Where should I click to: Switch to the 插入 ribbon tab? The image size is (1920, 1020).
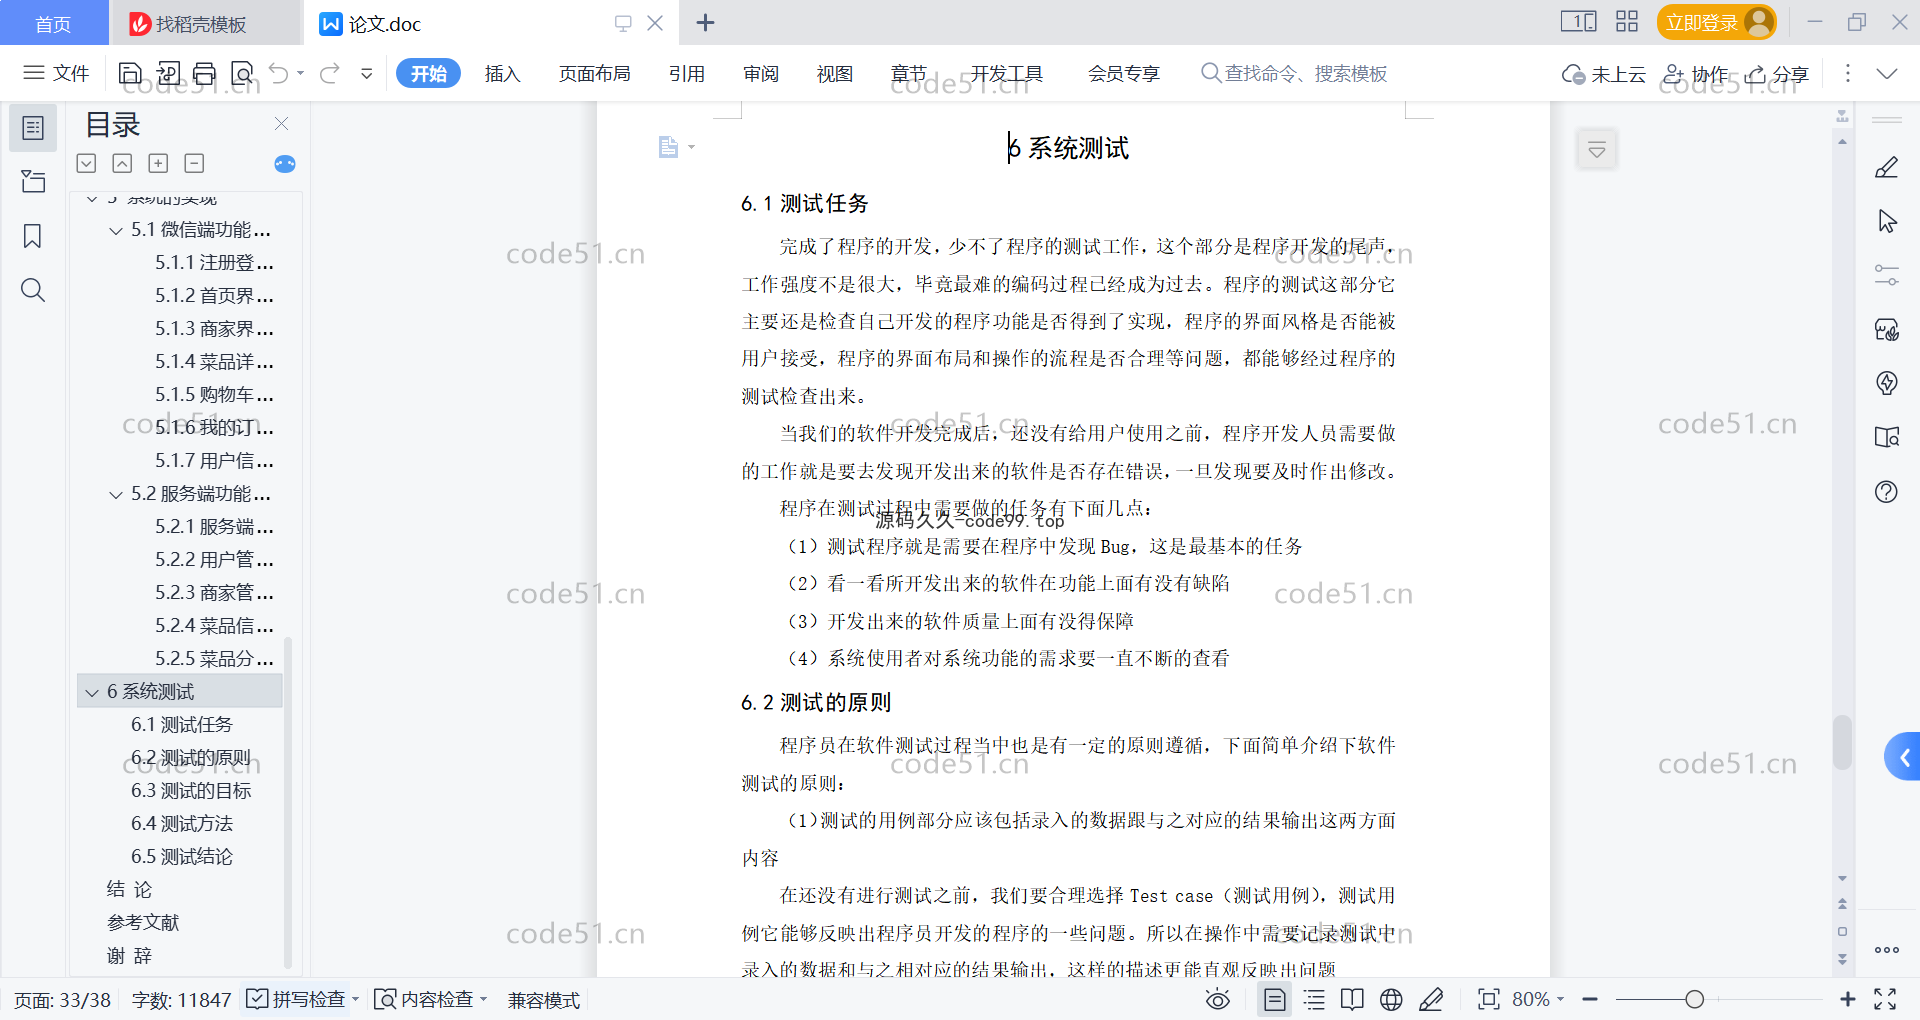[x=502, y=73]
